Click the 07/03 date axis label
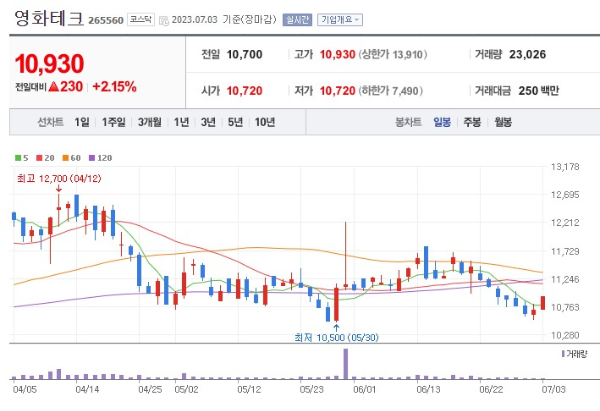This screenshot has height=411, width=600. click(553, 390)
